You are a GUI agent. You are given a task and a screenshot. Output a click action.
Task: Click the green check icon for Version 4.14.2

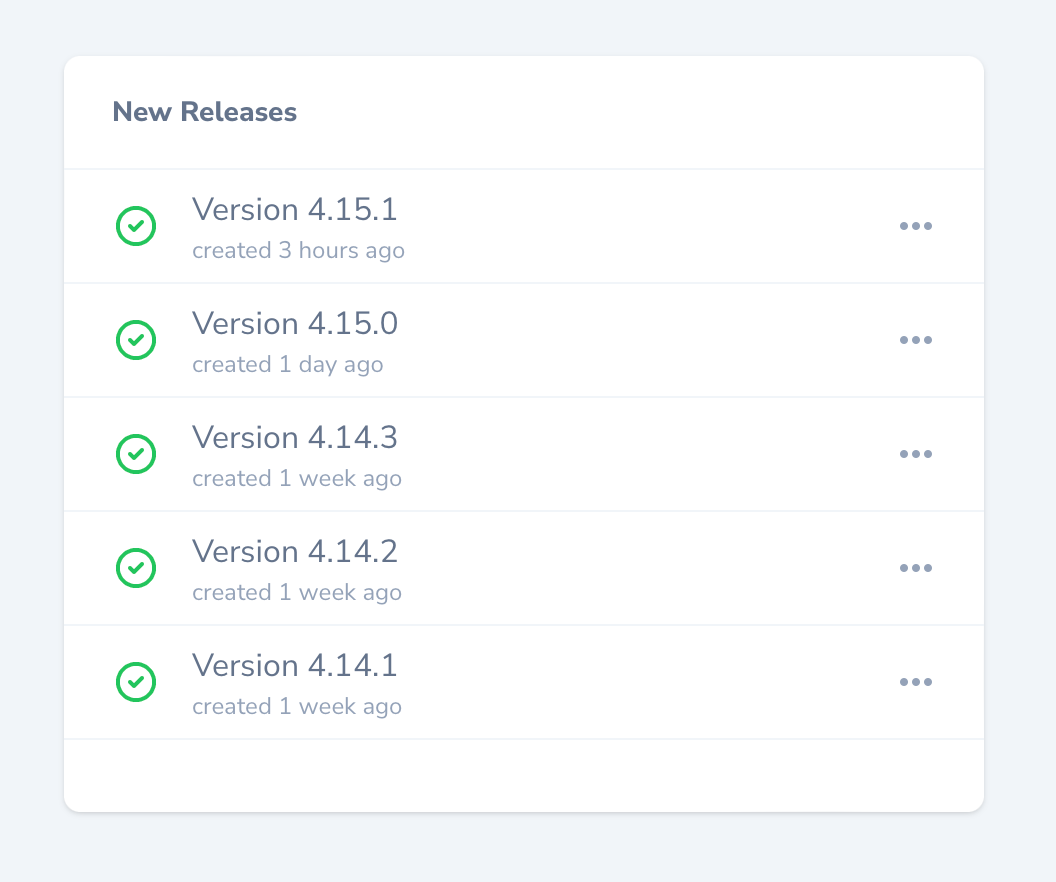136,568
